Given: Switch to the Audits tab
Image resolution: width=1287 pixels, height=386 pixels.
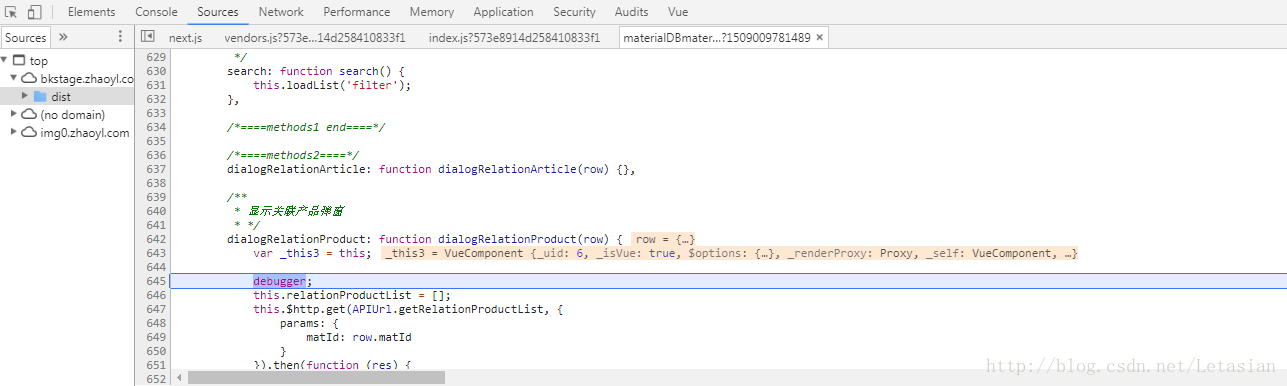Looking at the screenshot, I should (631, 12).
